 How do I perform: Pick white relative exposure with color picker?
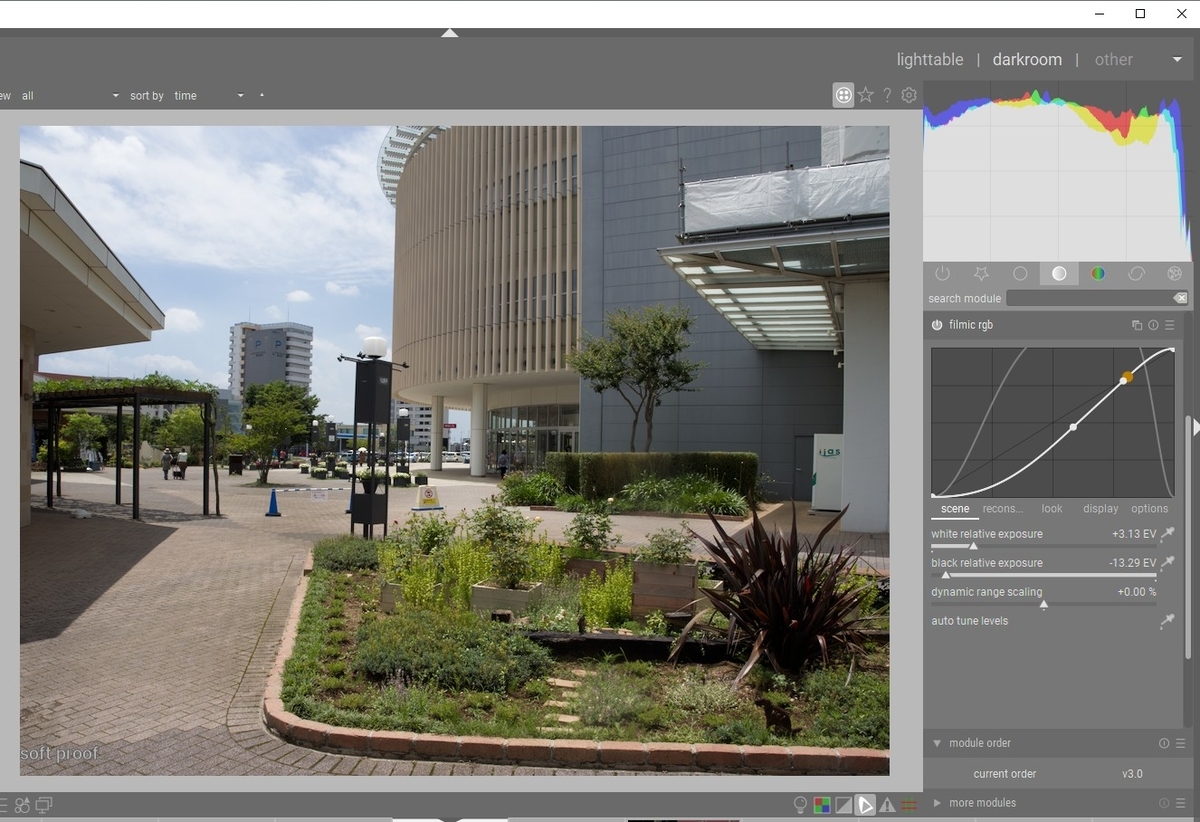tap(1167, 535)
